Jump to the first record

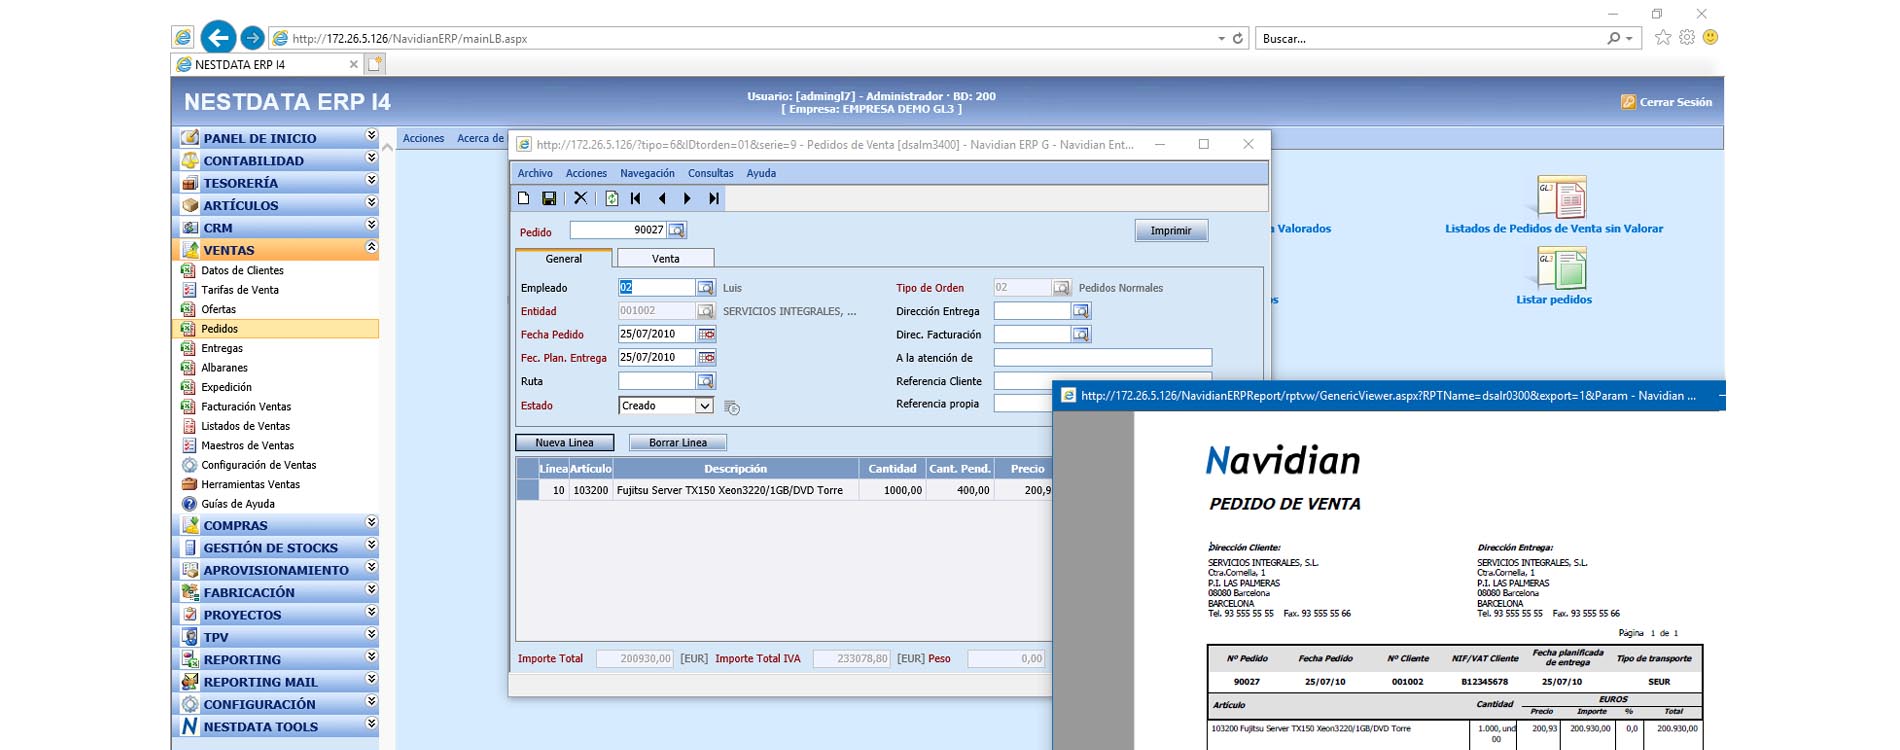[x=636, y=199]
